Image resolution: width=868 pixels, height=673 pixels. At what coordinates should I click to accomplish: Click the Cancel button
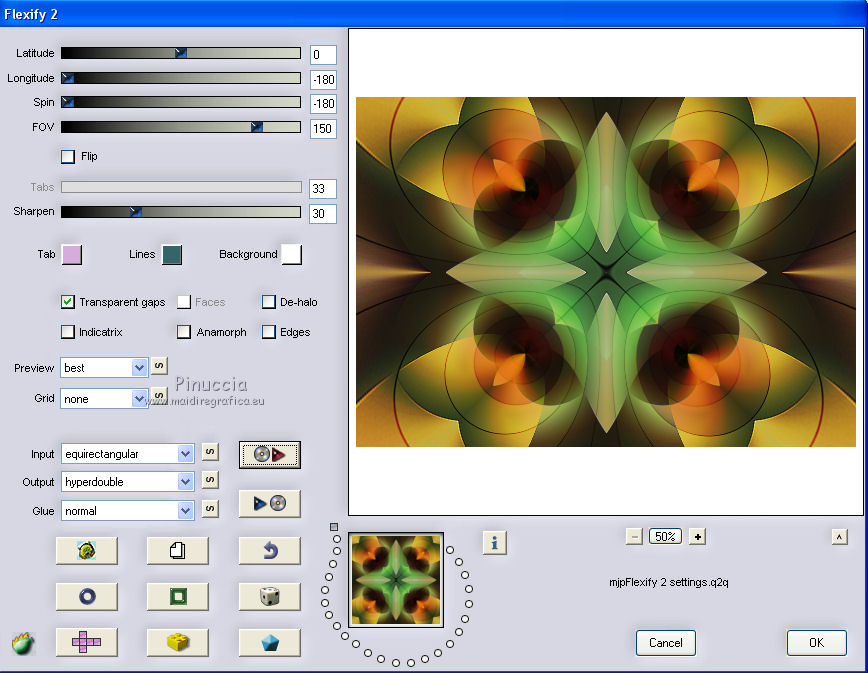(x=666, y=643)
